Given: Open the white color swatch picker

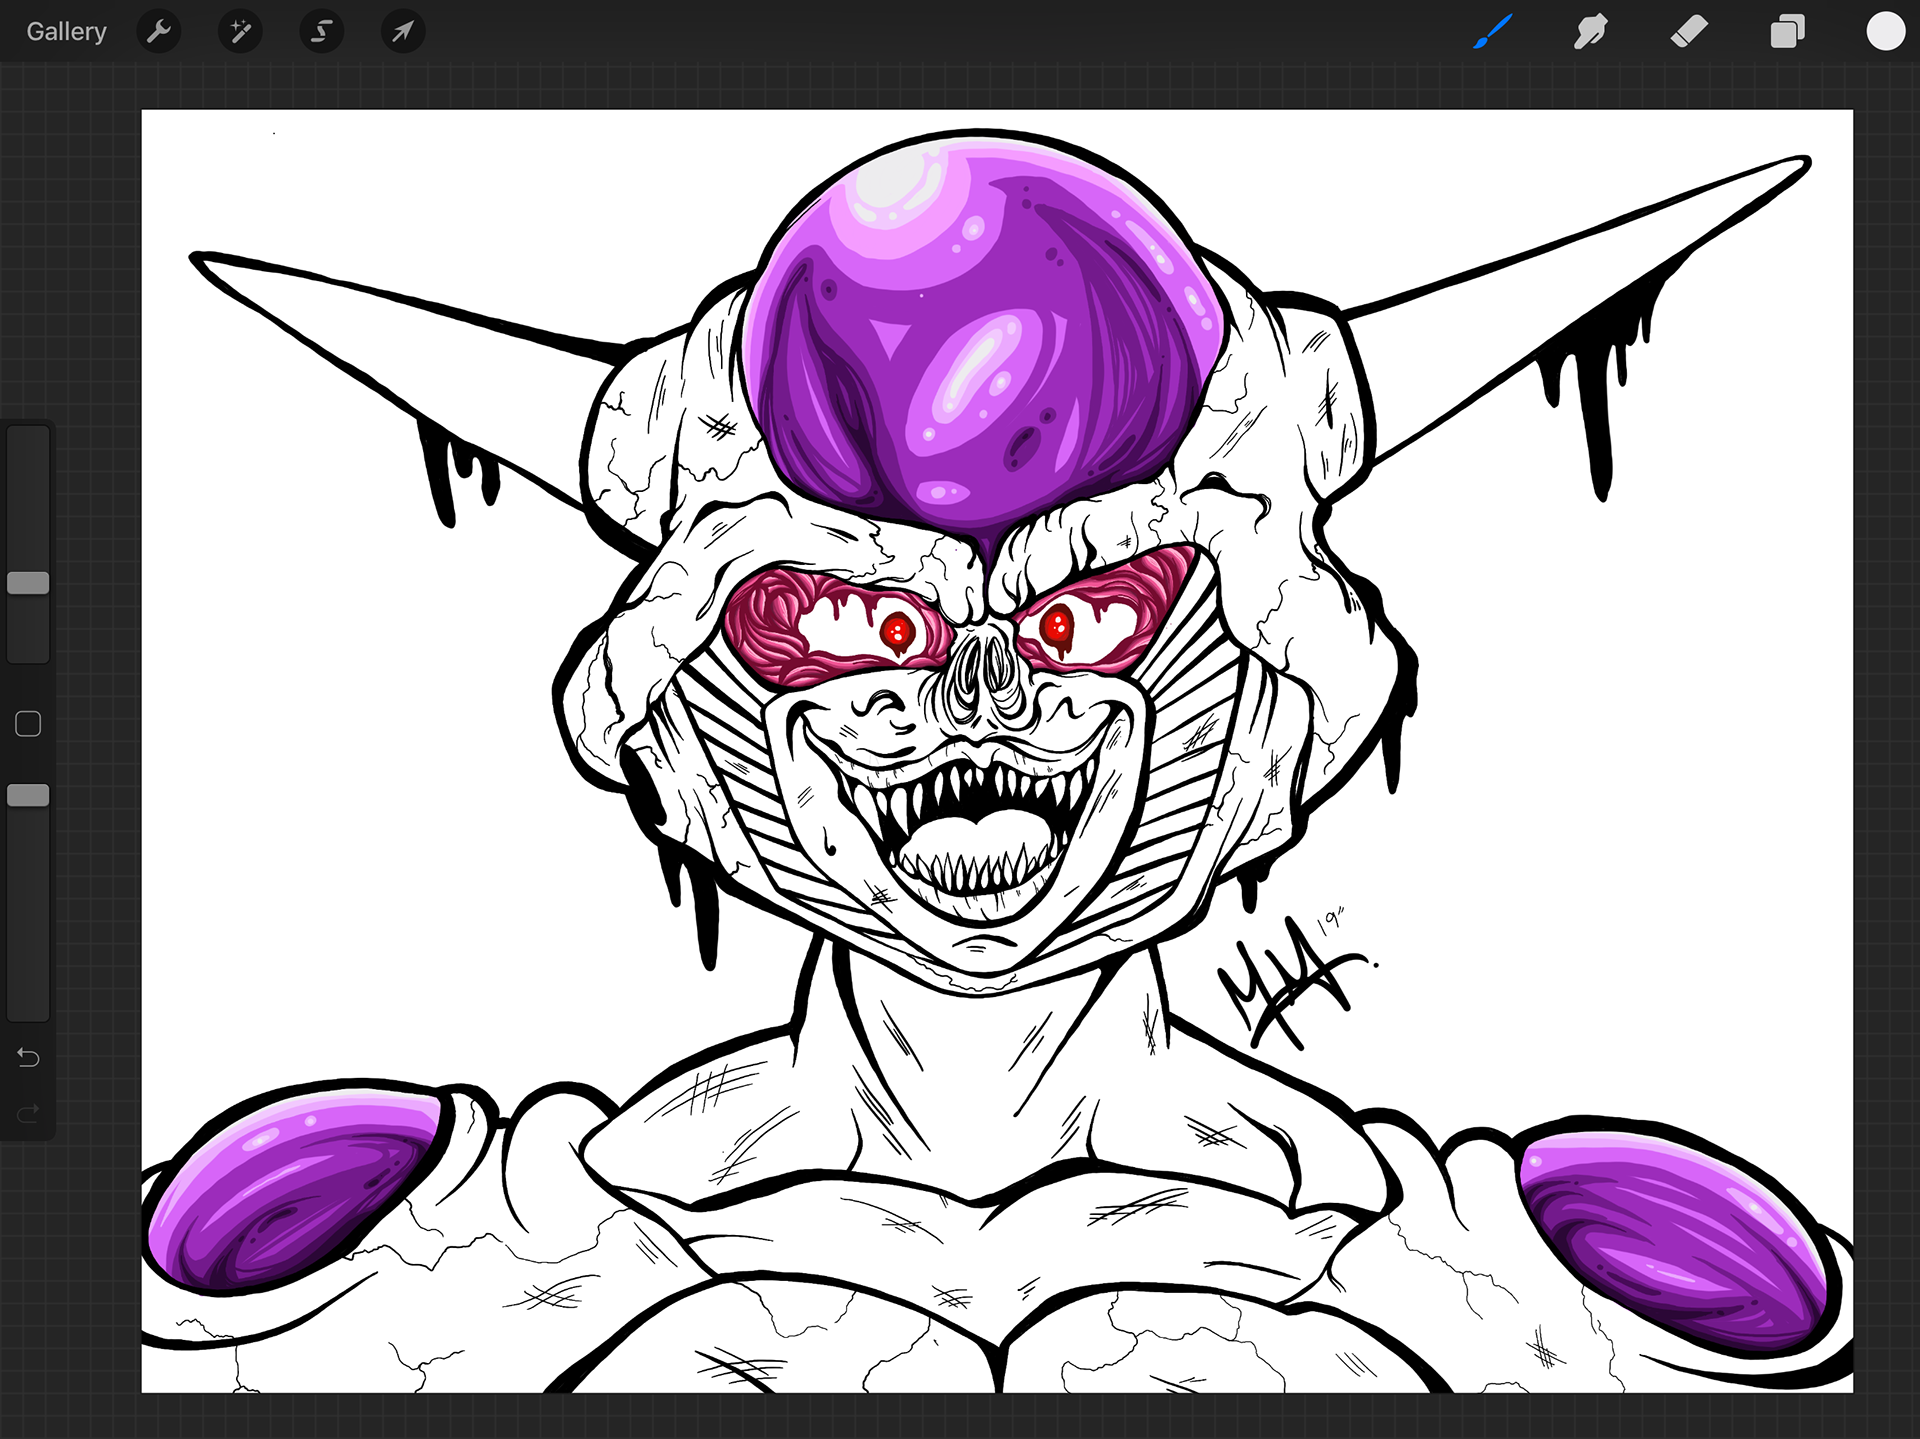Looking at the screenshot, I should [x=1885, y=32].
